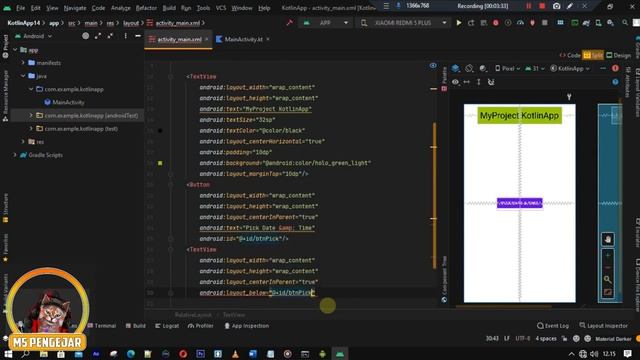Switch editor to Split view mode
This screenshot has height=360, width=640.
[593, 55]
